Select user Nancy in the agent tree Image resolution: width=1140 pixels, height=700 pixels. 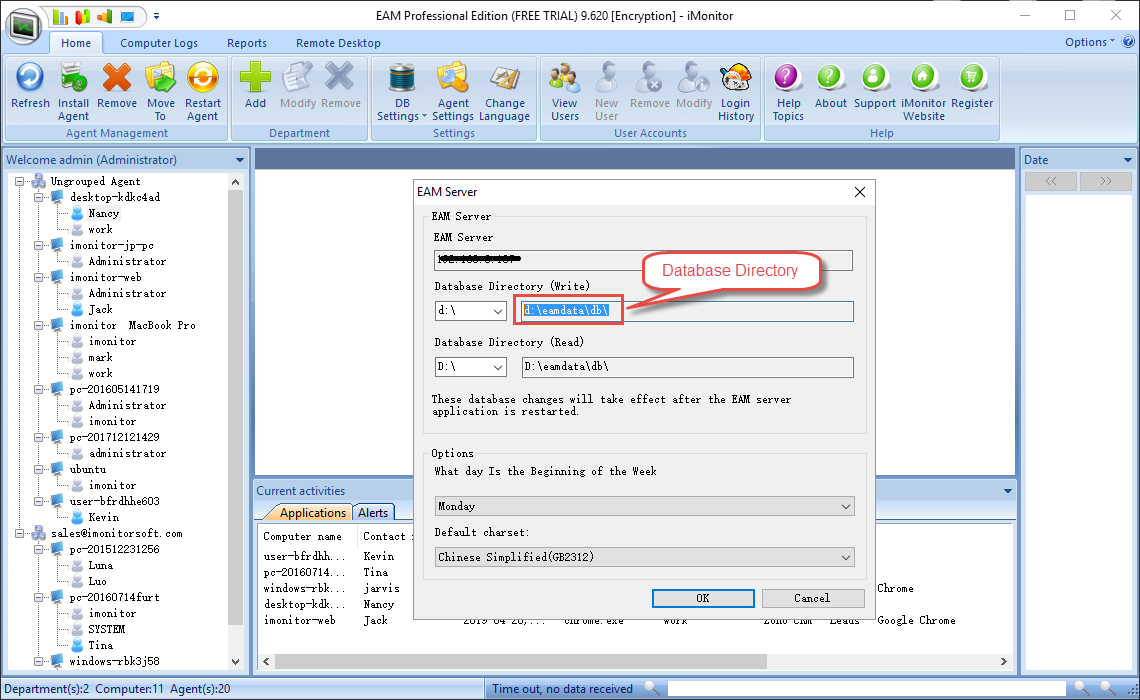[103, 213]
